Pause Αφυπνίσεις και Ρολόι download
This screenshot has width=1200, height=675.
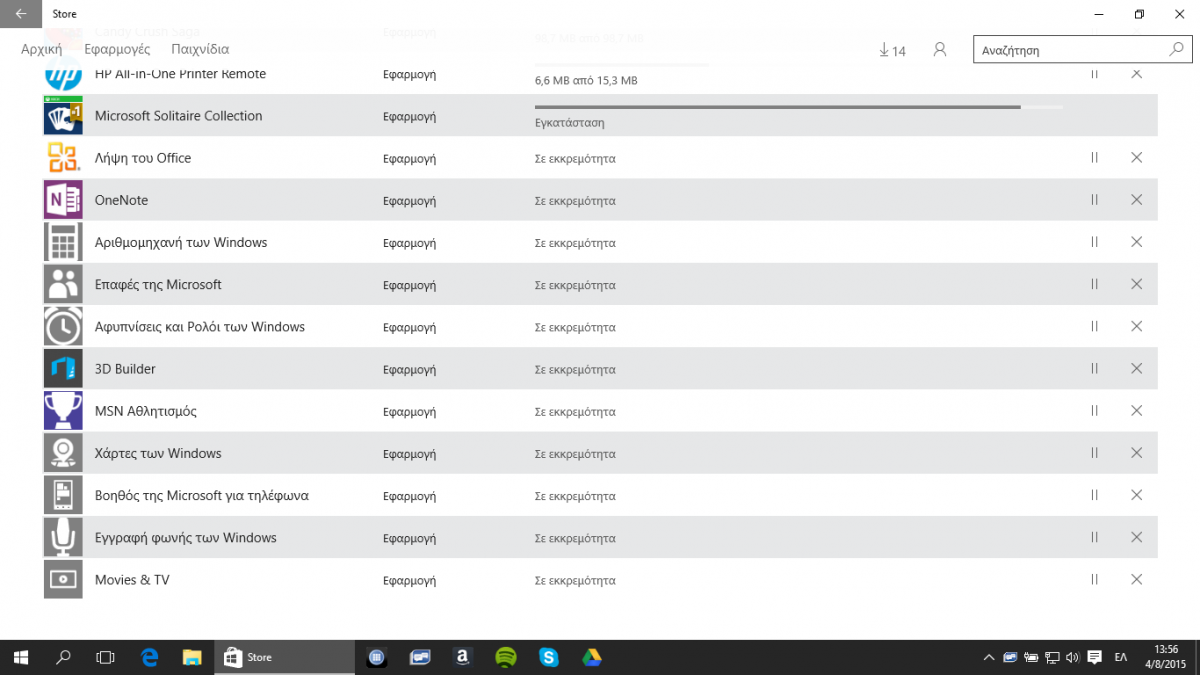coord(1094,326)
